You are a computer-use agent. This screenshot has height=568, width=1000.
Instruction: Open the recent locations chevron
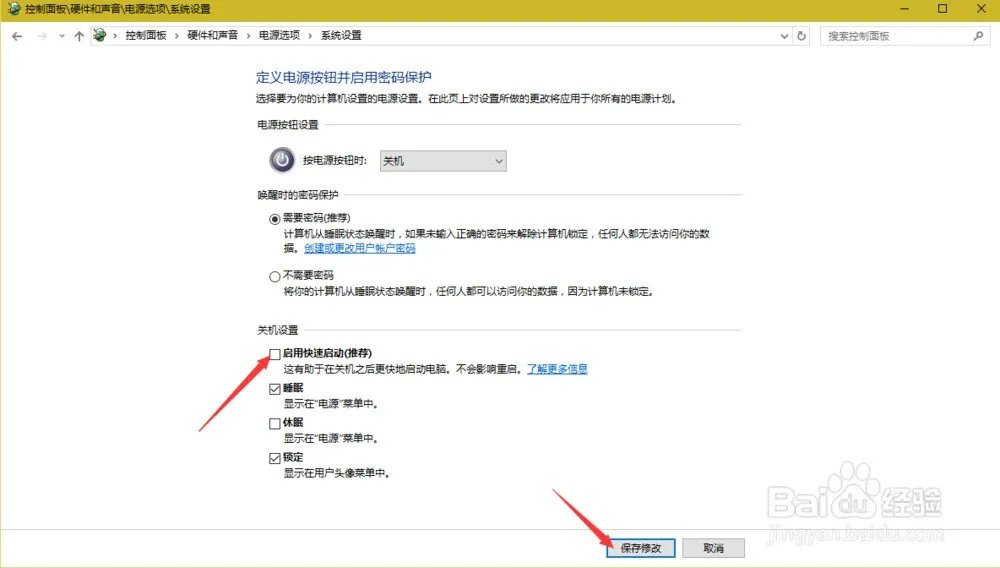click(x=61, y=36)
